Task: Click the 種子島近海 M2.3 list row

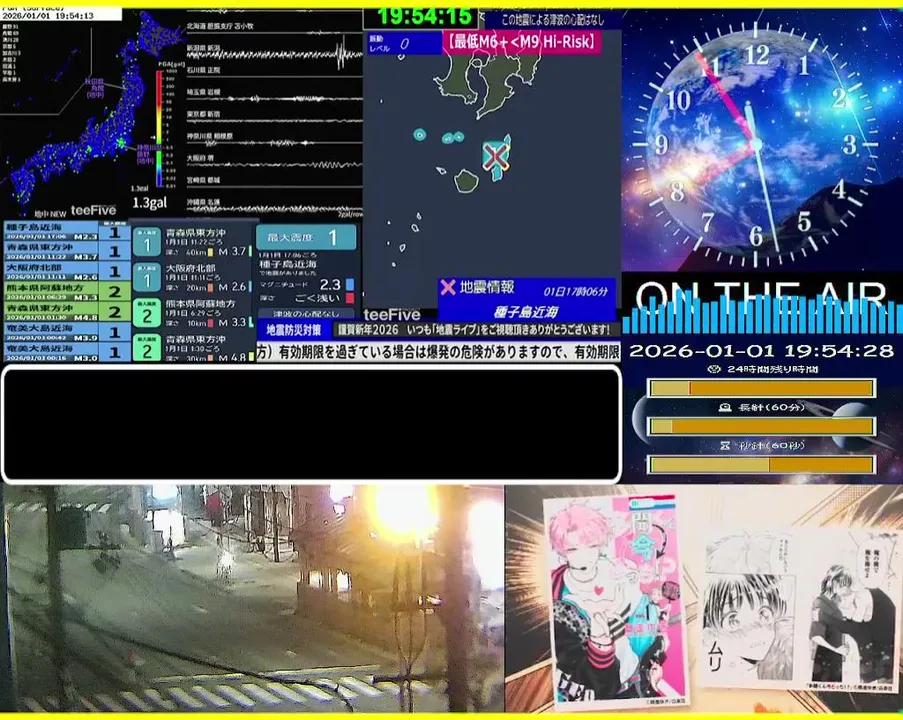Action: point(67,232)
